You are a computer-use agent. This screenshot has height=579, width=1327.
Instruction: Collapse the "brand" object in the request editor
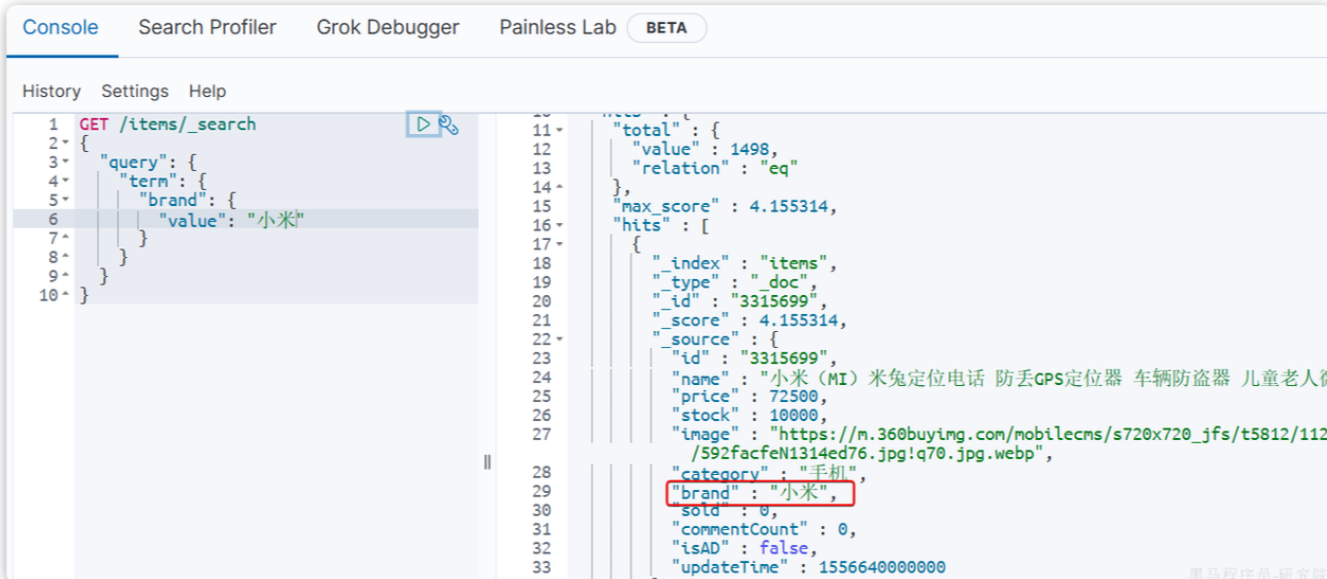[65, 200]
